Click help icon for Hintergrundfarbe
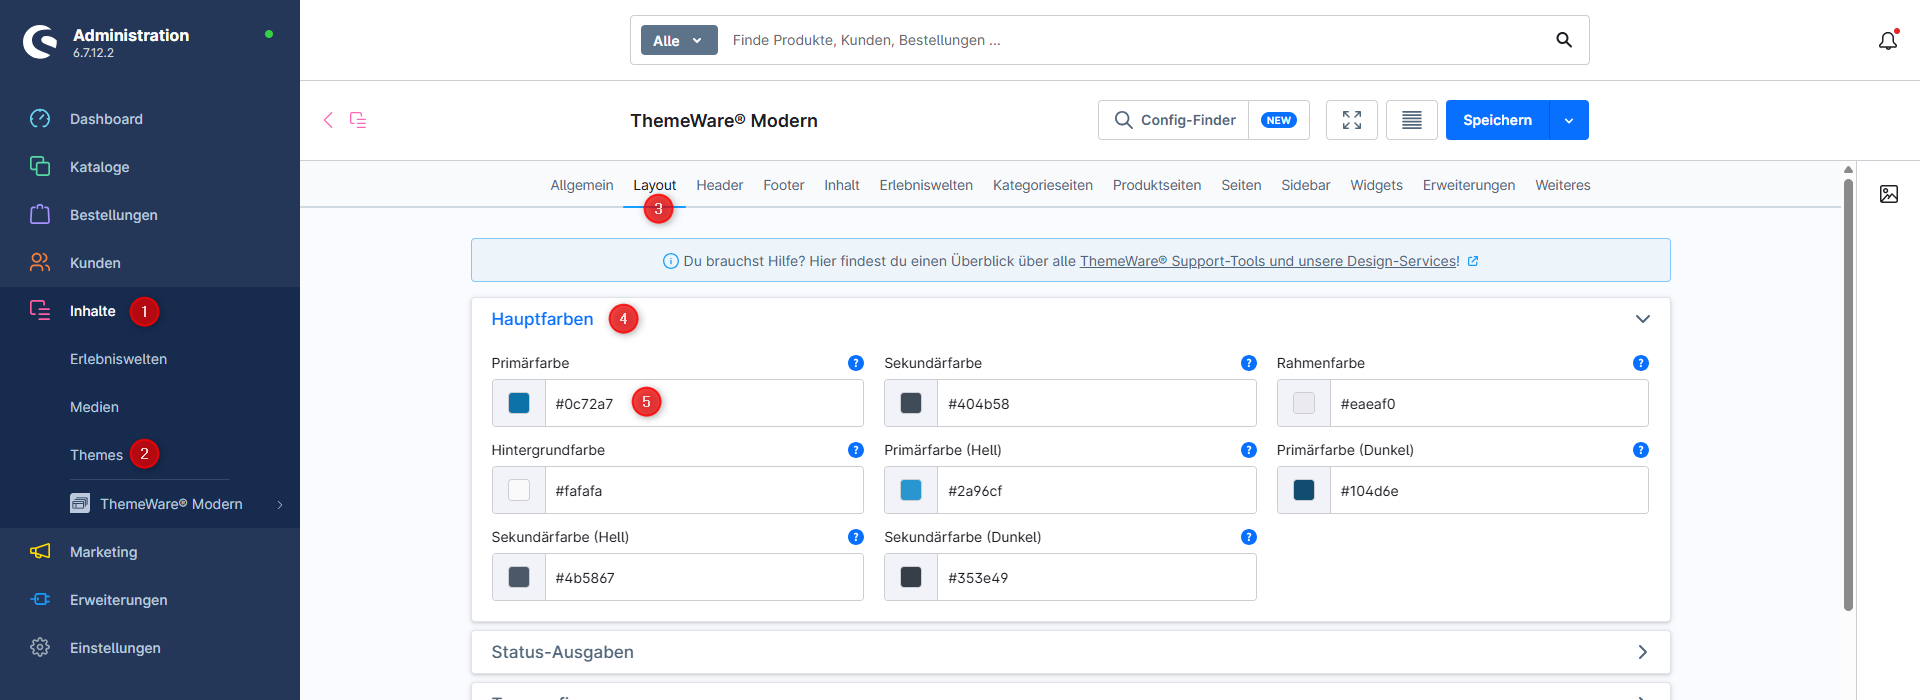This screenshot has height=700, width=1920. coord(856,450)
